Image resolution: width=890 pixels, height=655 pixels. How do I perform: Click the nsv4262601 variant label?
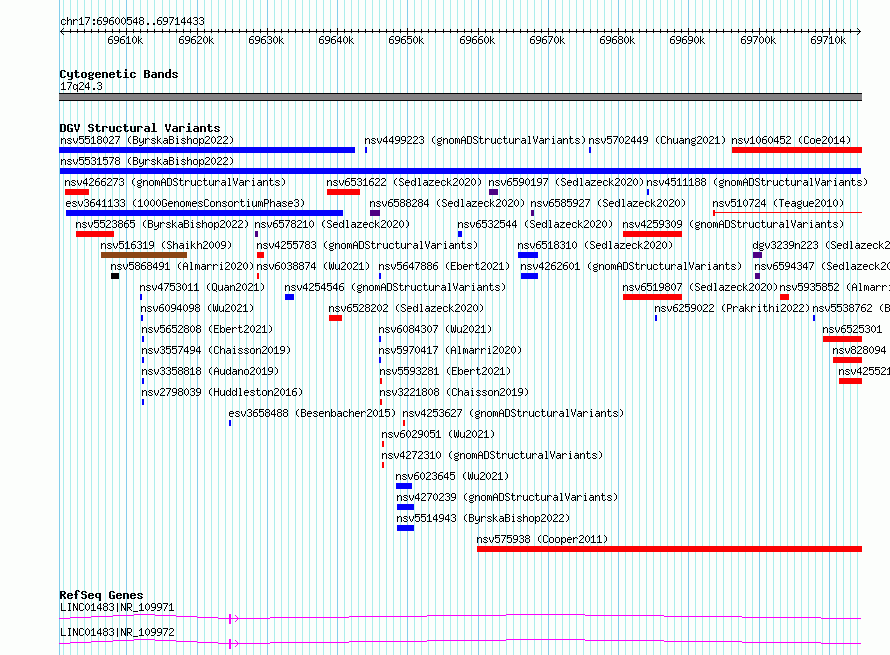point(631,266)
